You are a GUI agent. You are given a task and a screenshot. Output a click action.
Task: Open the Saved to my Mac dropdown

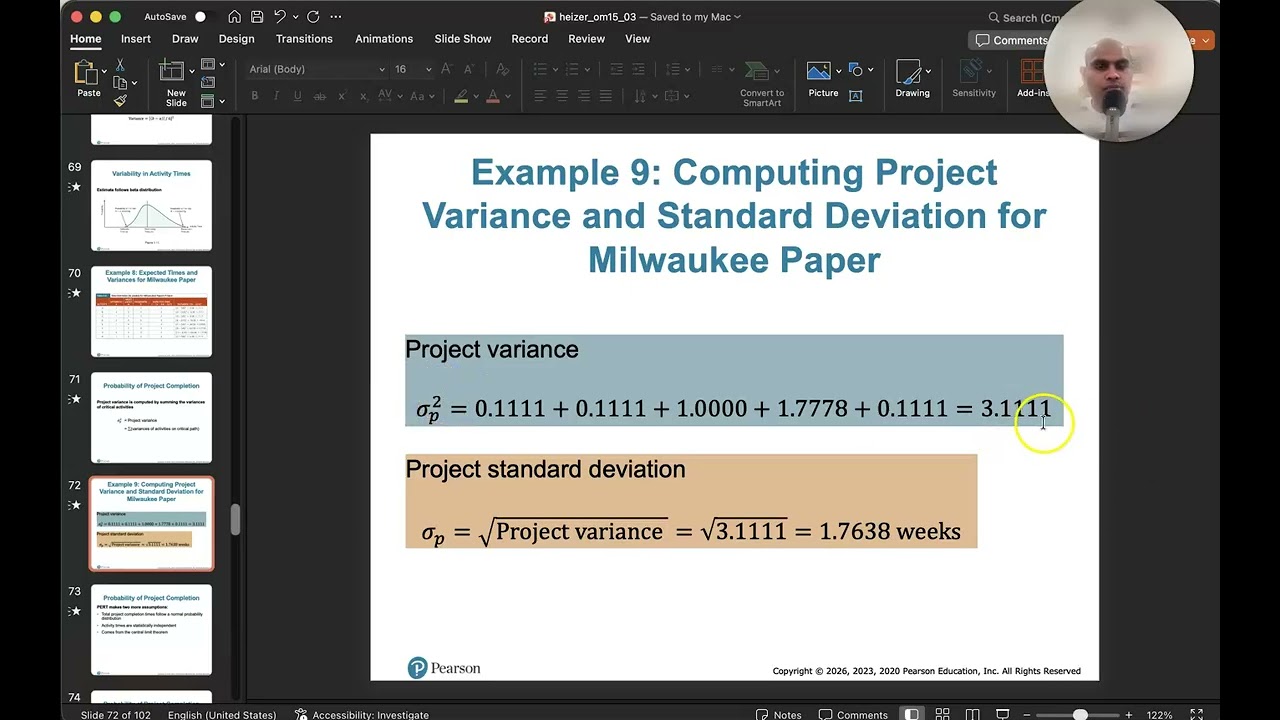coord(693,17)
